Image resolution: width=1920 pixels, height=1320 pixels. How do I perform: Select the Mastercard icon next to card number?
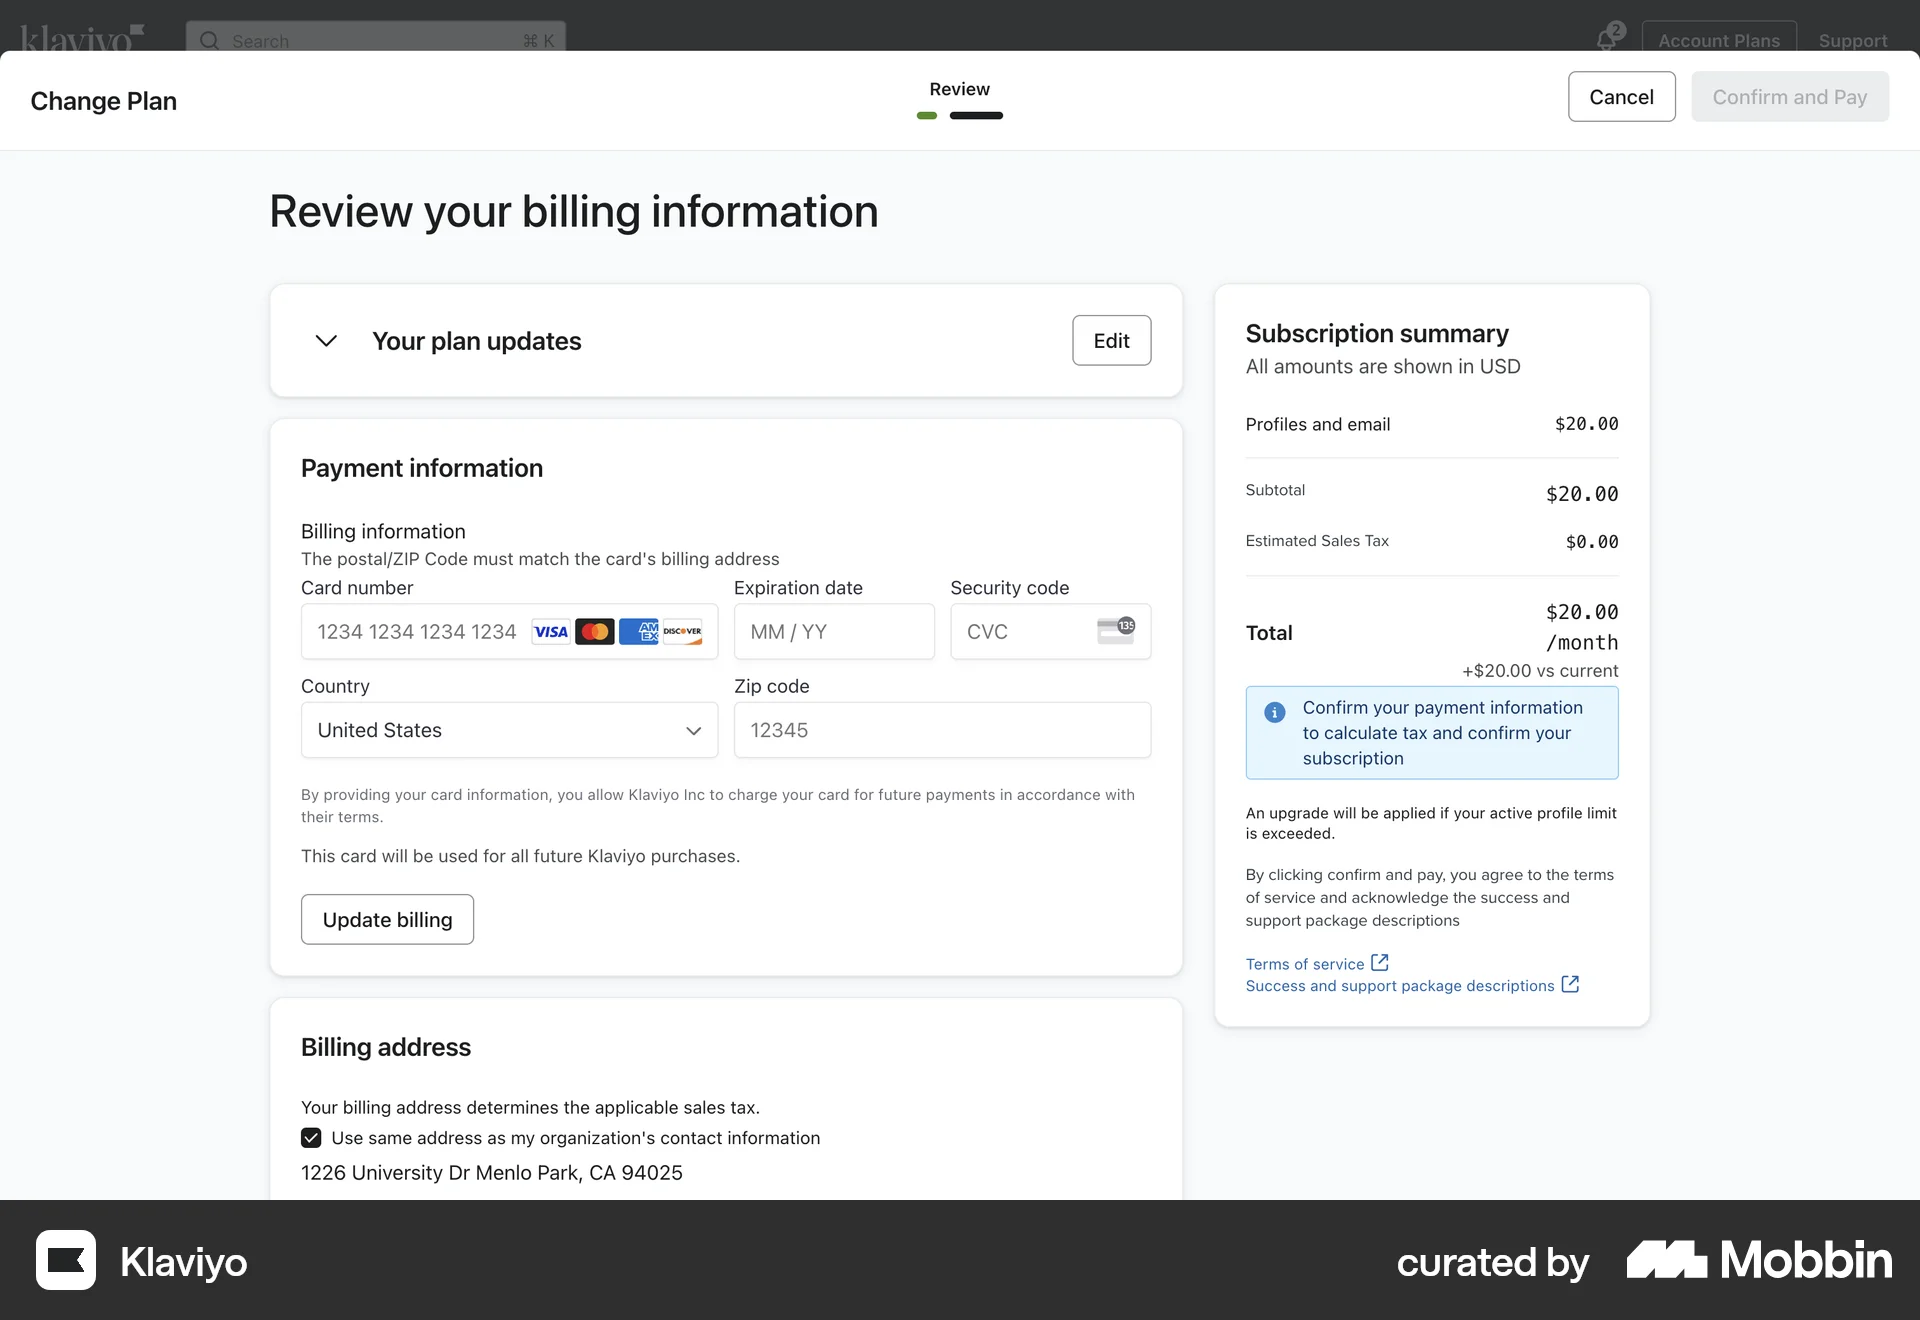pos(595,631)
